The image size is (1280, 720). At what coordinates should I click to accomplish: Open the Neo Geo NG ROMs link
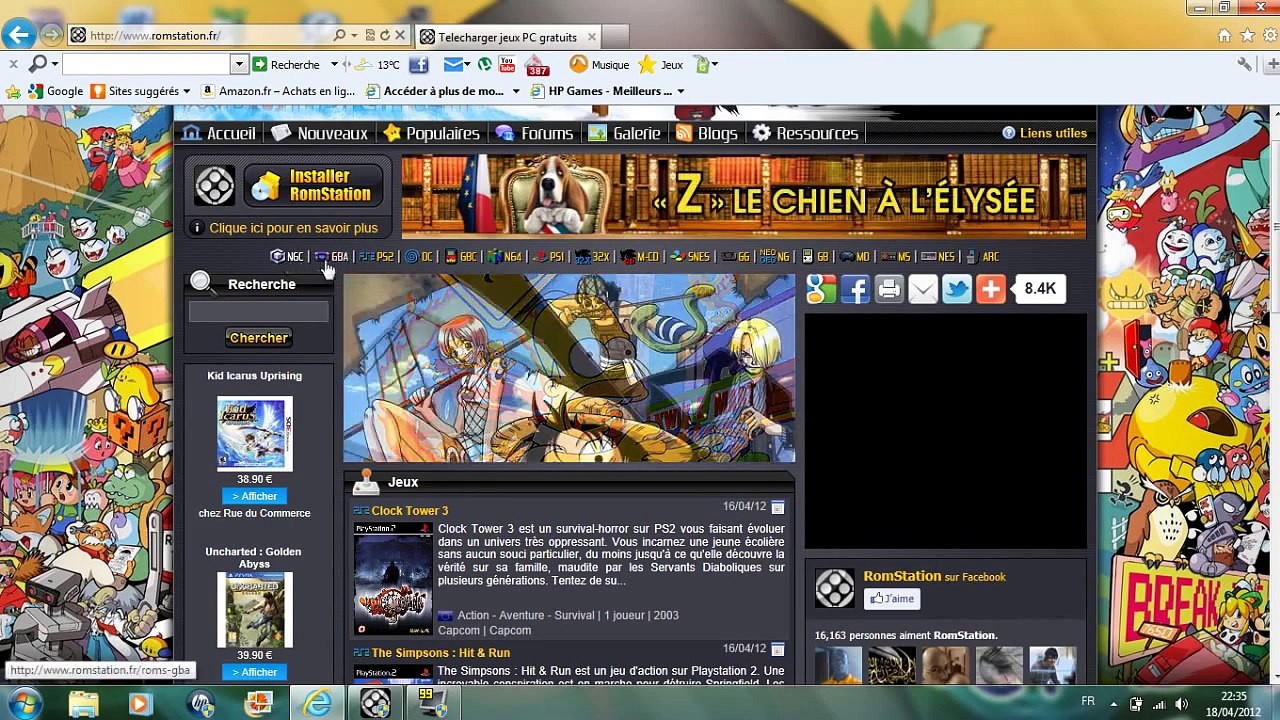click(x=775, y=257)
